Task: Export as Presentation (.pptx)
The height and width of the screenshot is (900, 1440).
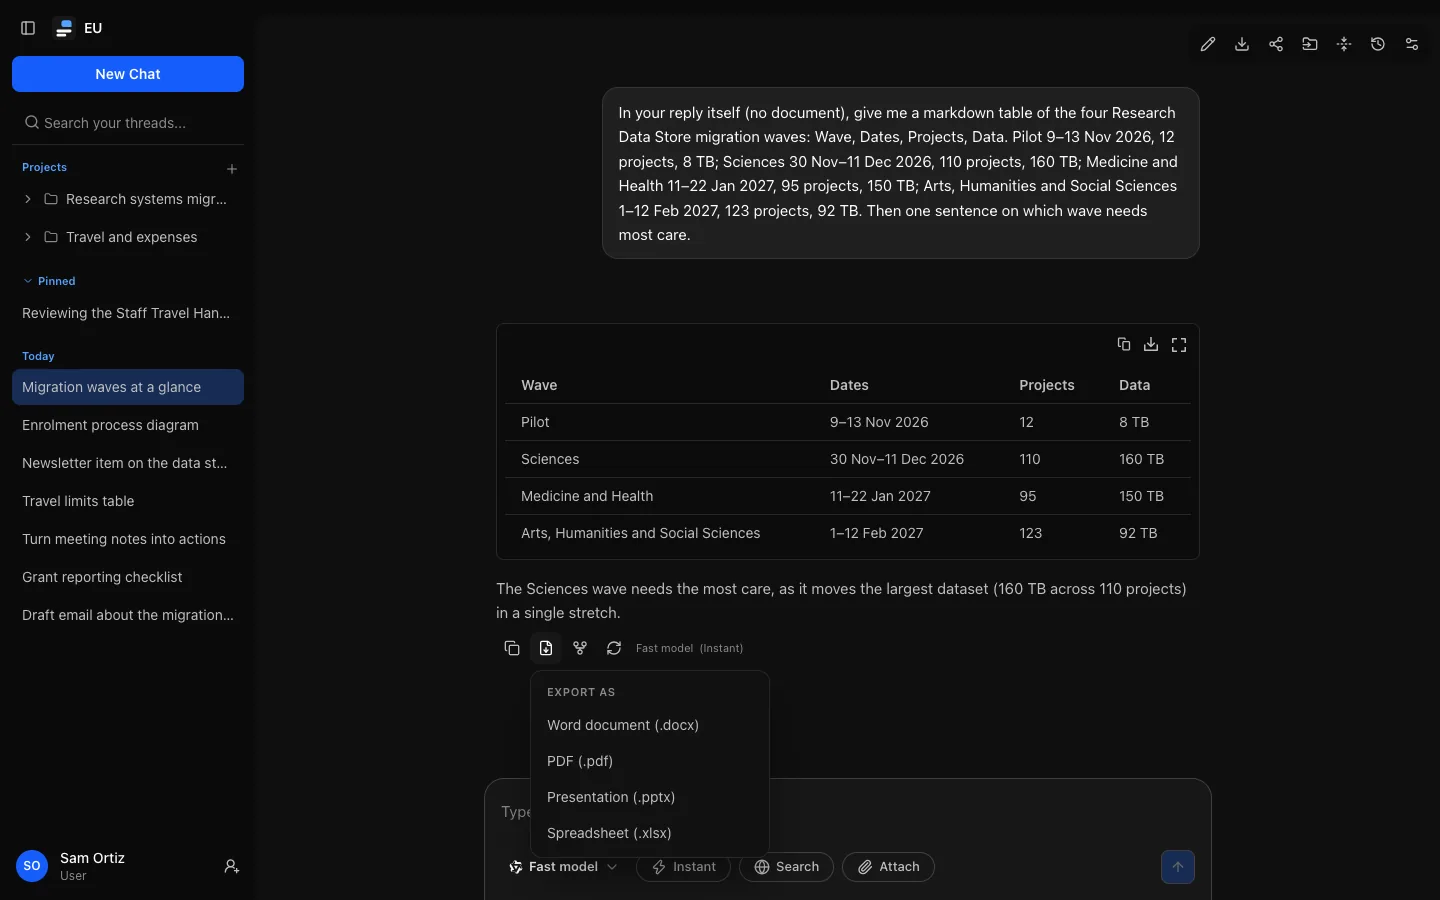Action: coord(650,797)
